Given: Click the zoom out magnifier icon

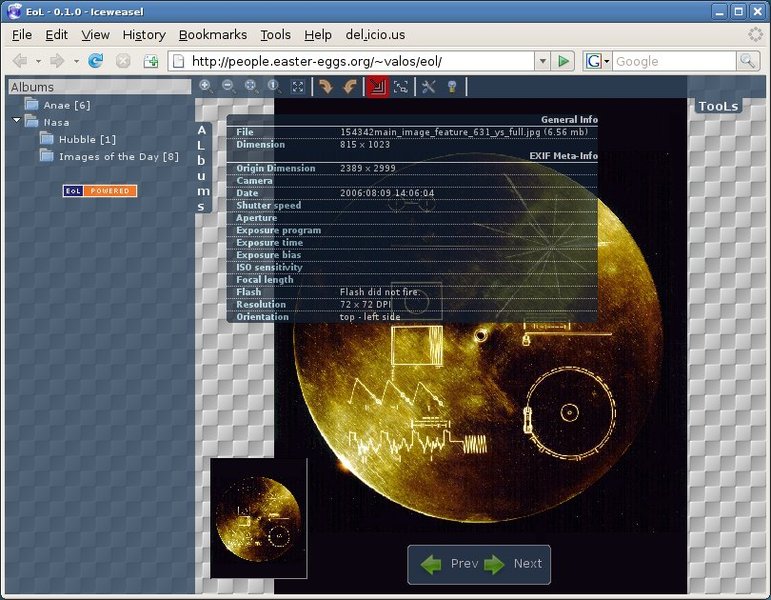Looking at the screenshot, I should 229,87.
